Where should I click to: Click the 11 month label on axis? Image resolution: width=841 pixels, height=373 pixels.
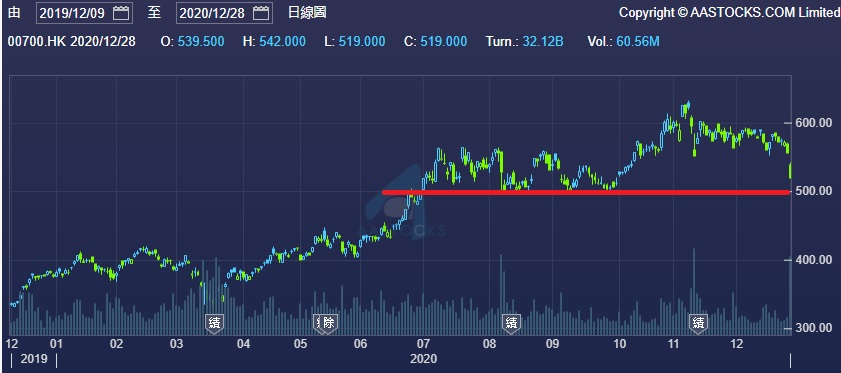[x=674, y=344]
